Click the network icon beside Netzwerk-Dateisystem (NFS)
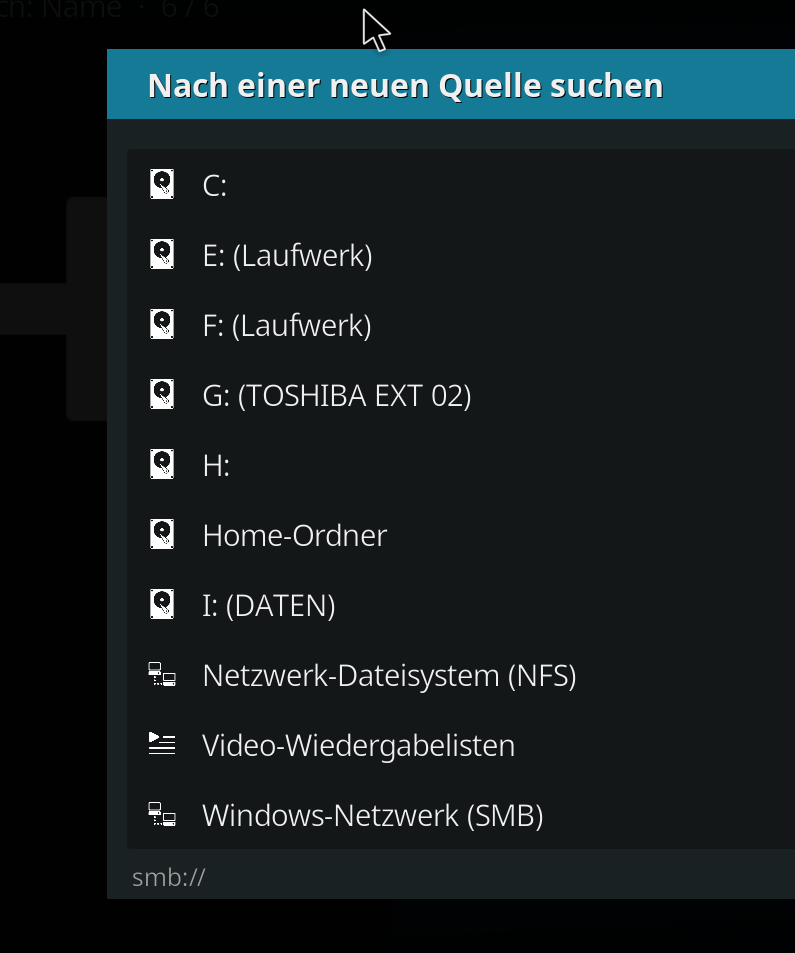Screen dimensions: 795x953 click(162, 675)
